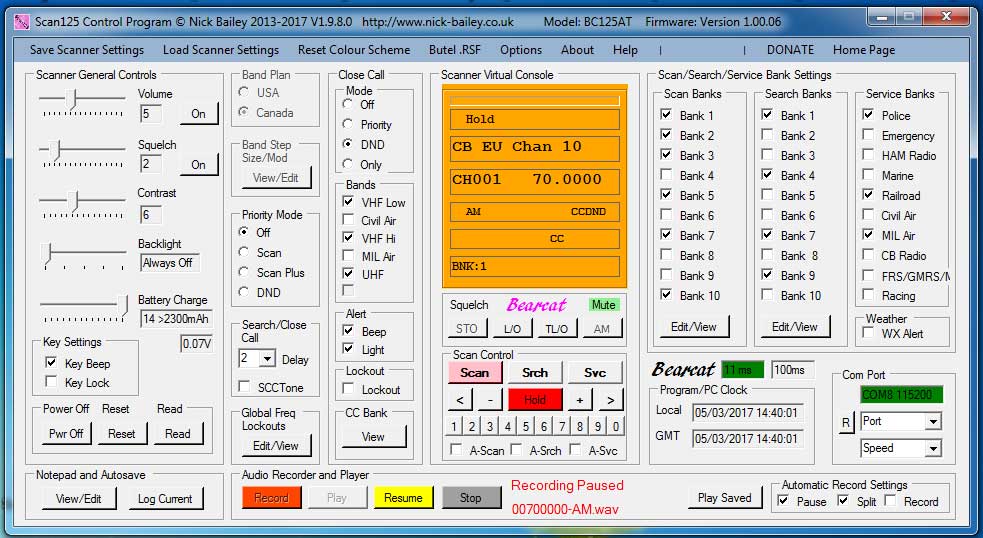983x538 pixels.
Task: Enable the Civil Air band in Close Call Bands
Action: (x=348, y=219)
